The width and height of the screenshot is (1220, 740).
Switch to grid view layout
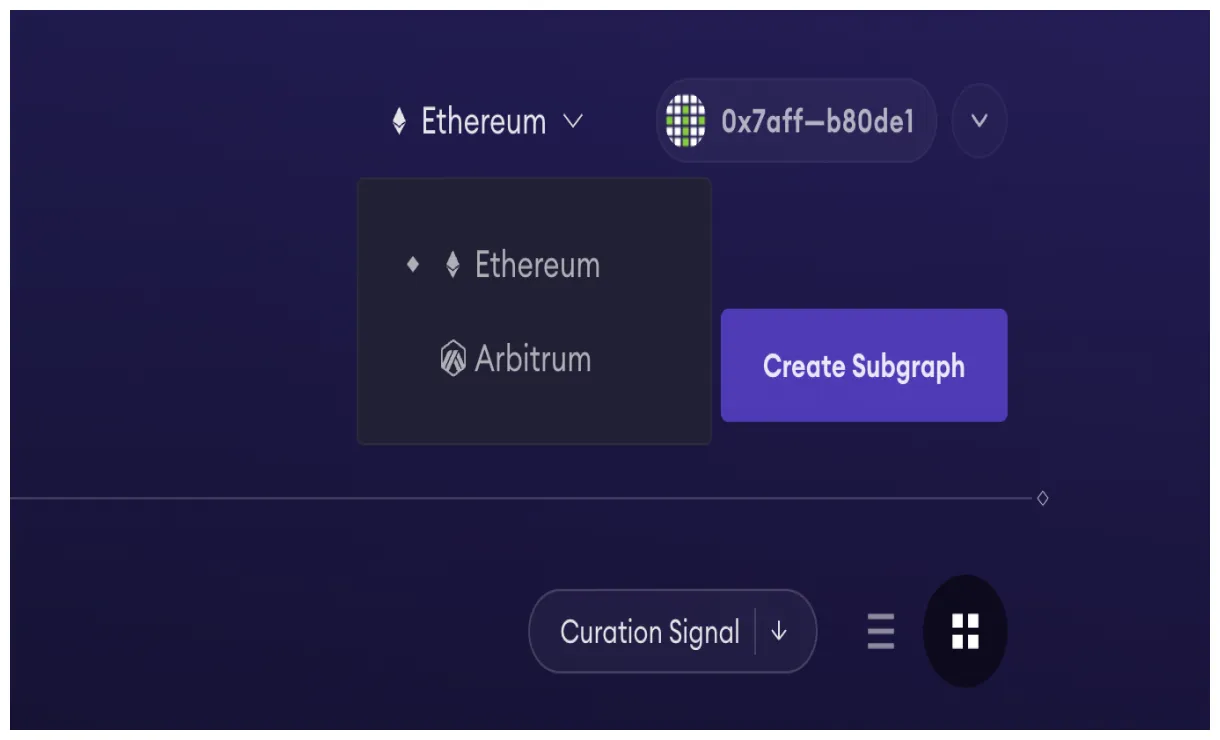964,631
